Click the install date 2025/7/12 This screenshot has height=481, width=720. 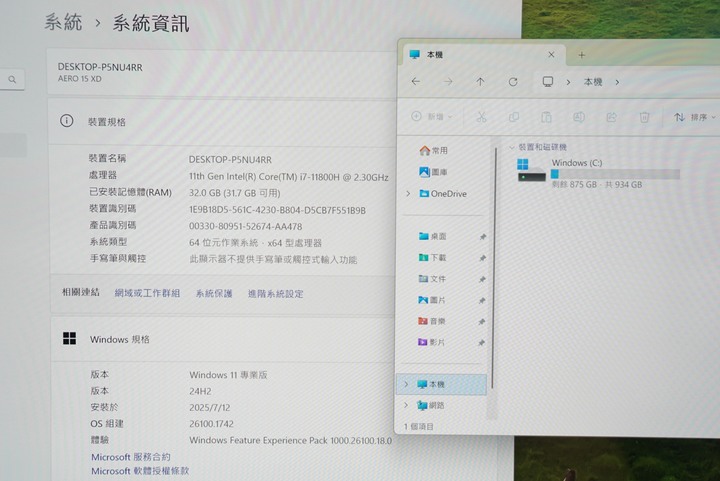209,408
